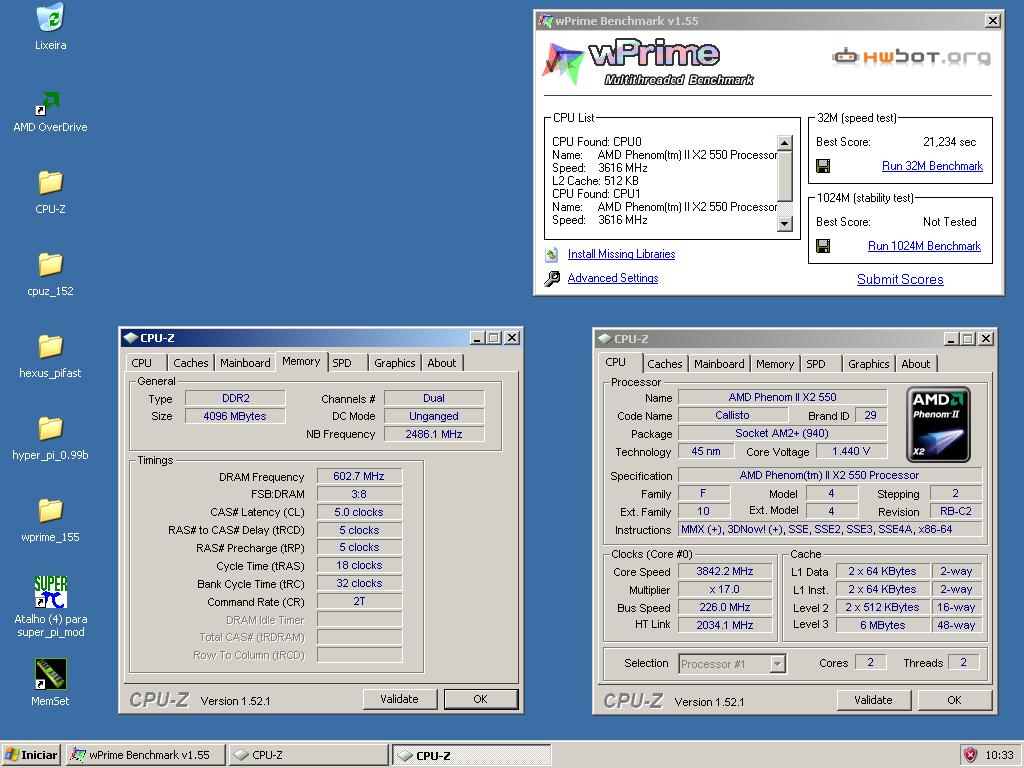Open the wprime_155 folder

[50, 510]
